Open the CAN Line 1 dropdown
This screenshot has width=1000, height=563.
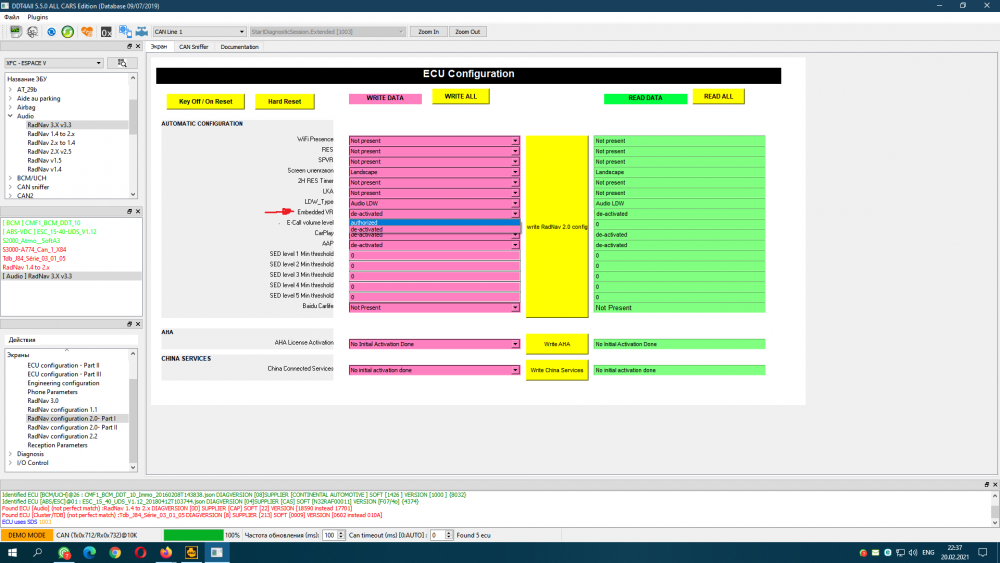point(242,31)
